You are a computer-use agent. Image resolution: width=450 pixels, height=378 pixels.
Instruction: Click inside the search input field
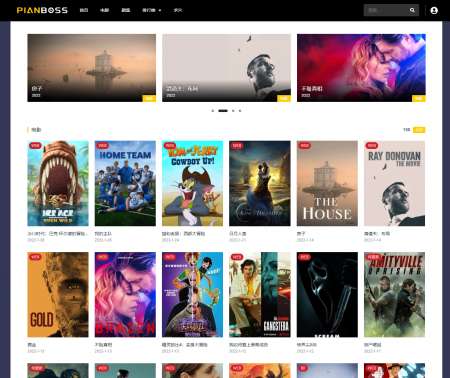(387, 10)
